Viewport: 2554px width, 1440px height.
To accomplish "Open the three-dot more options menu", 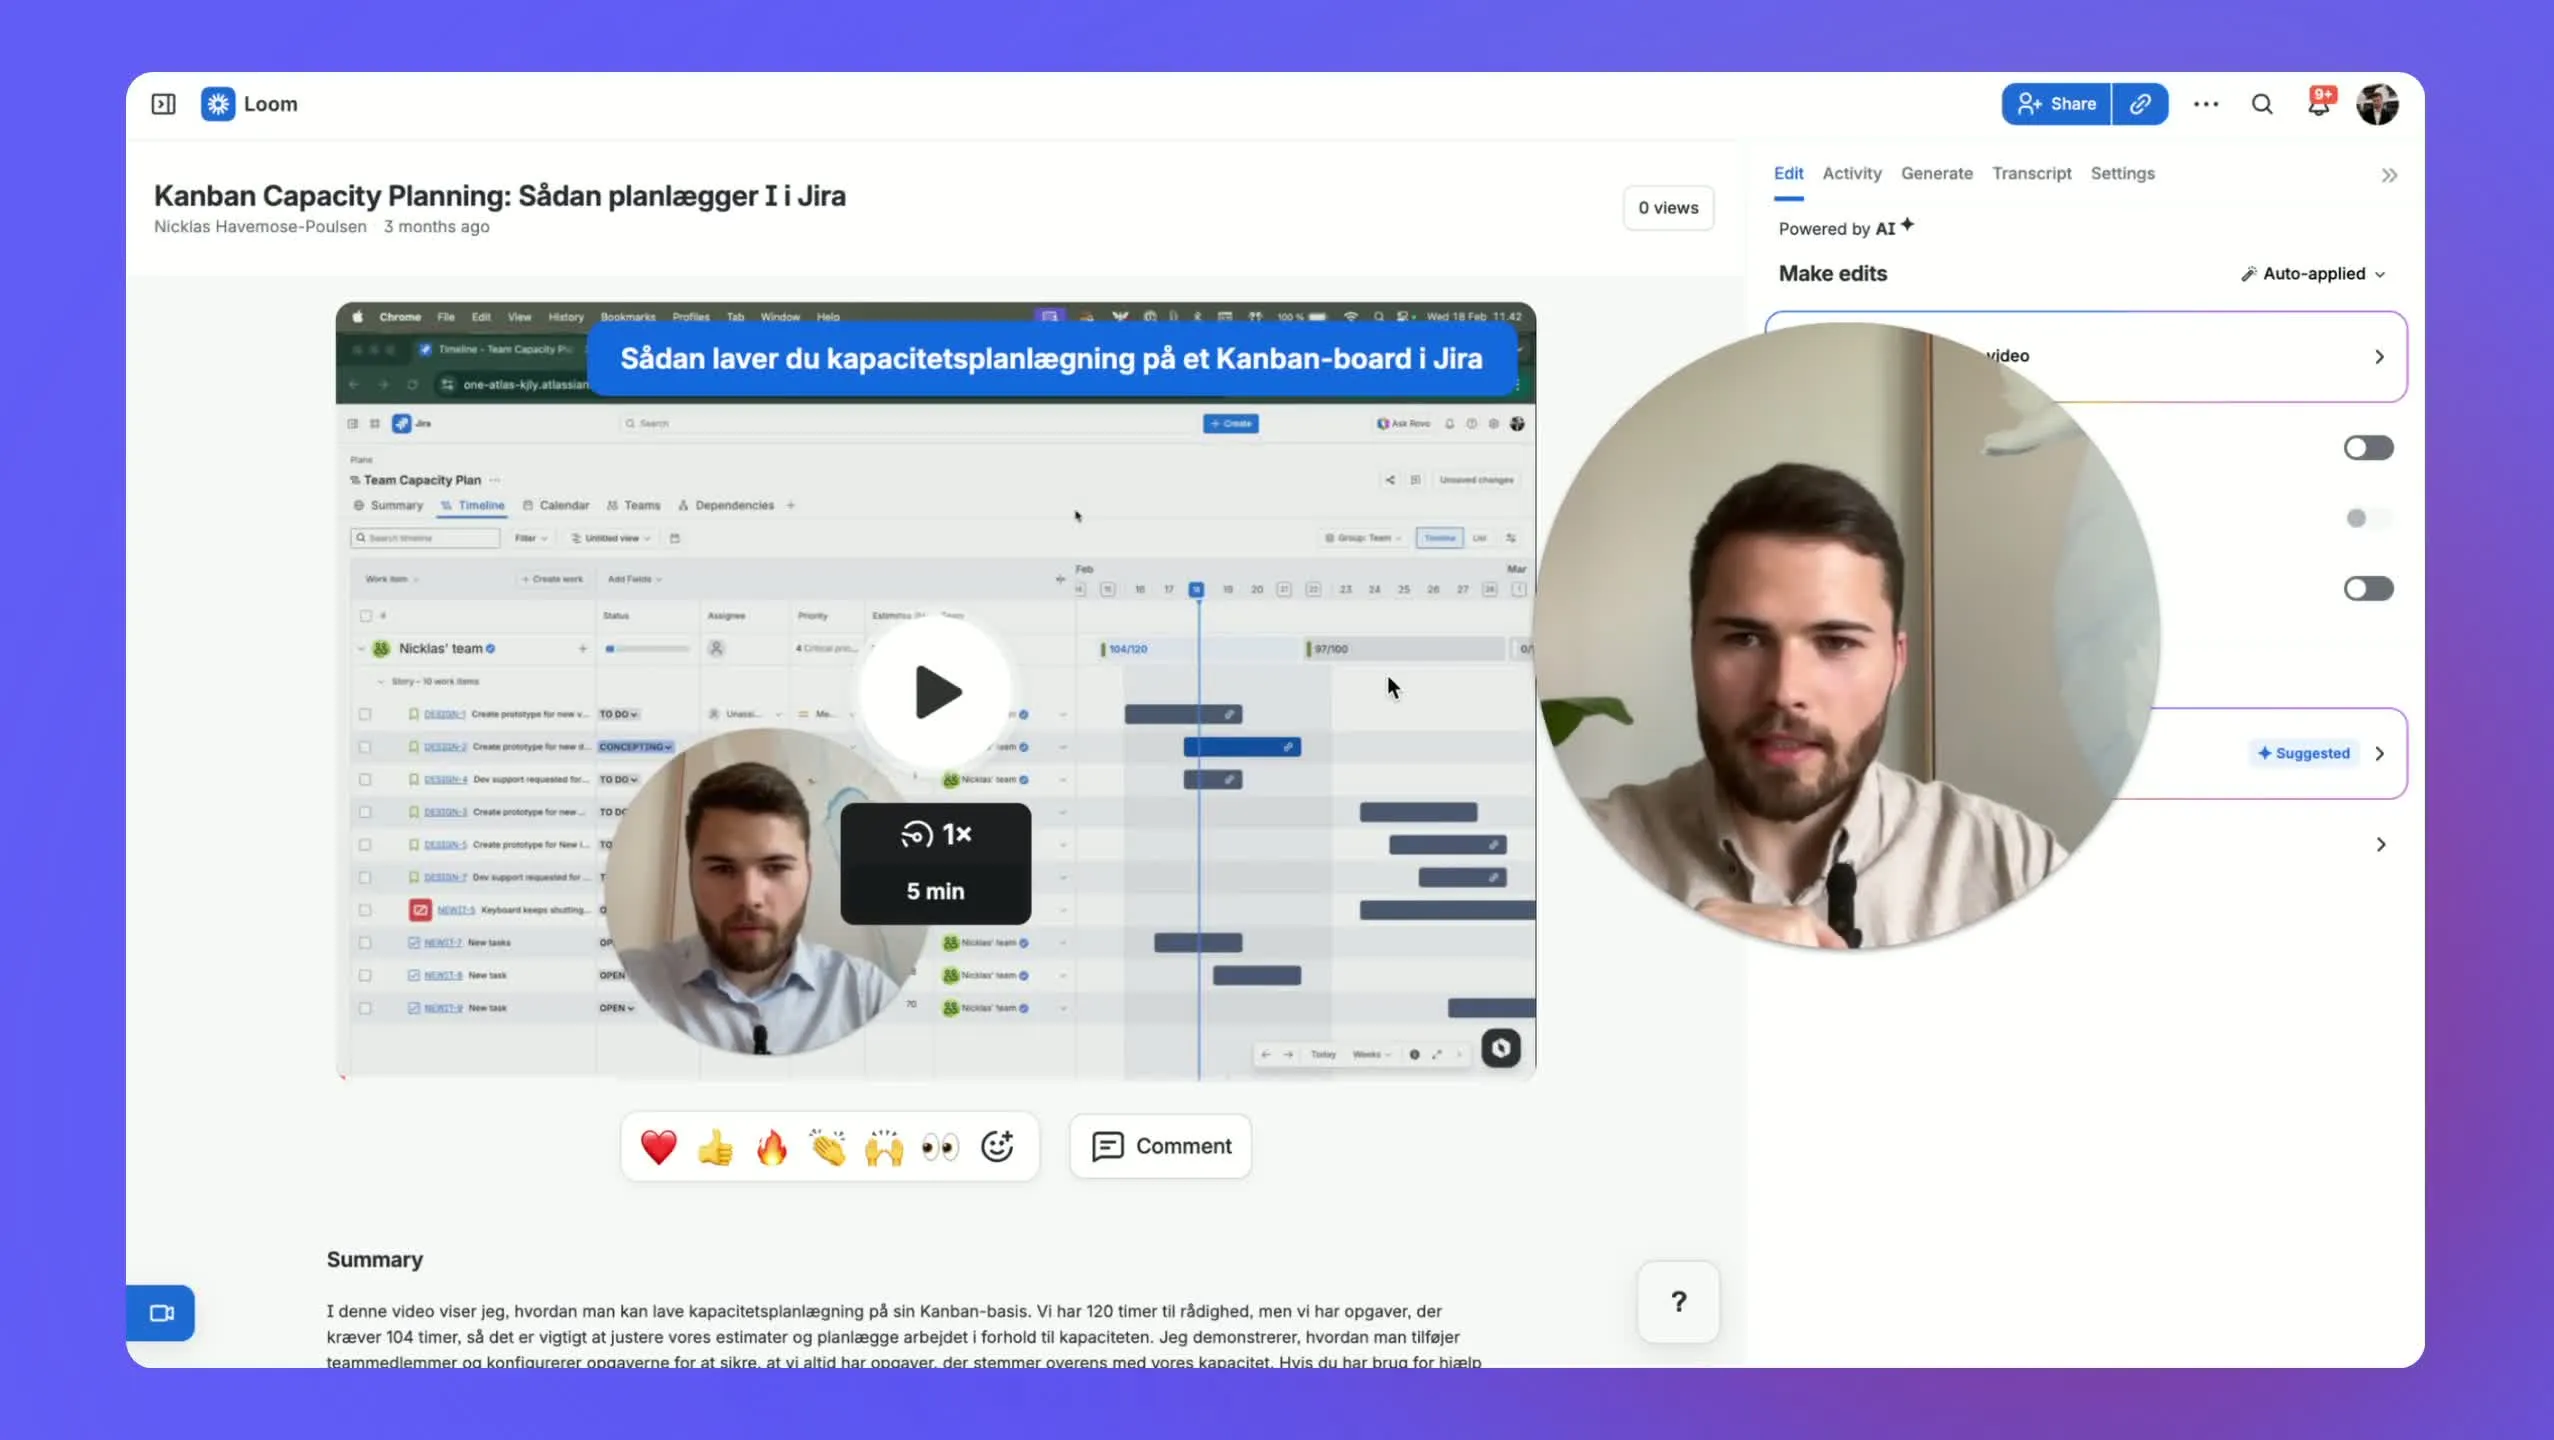I will [2206, 104].
